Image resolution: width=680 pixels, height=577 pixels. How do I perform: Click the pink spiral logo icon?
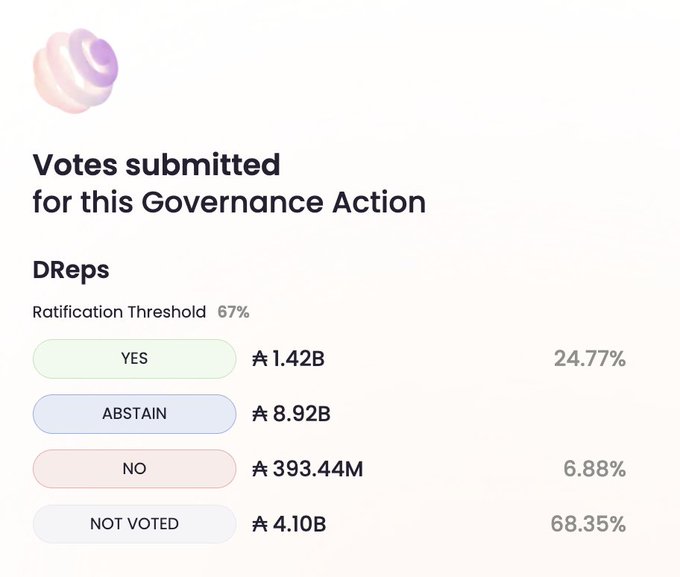(x=76, y=68)
